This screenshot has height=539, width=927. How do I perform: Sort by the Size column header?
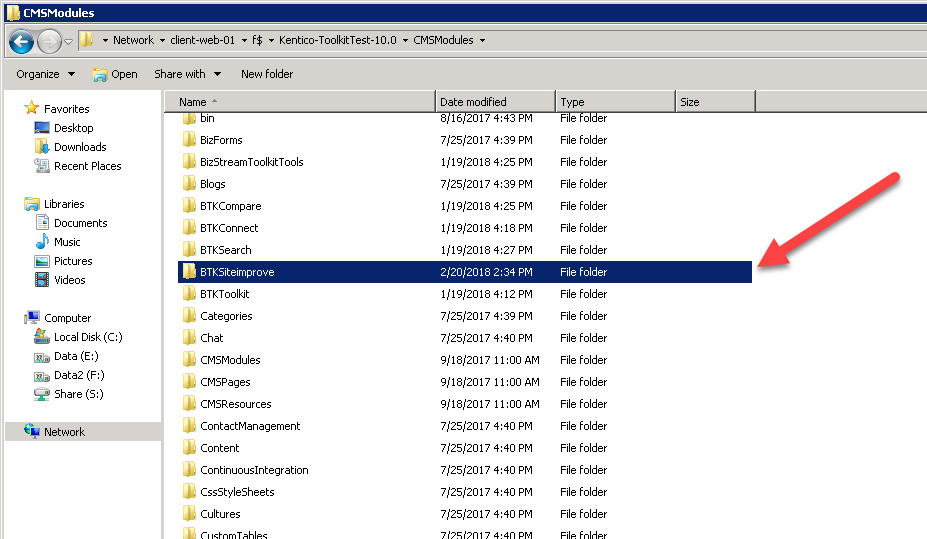click(x=715, y=102)
